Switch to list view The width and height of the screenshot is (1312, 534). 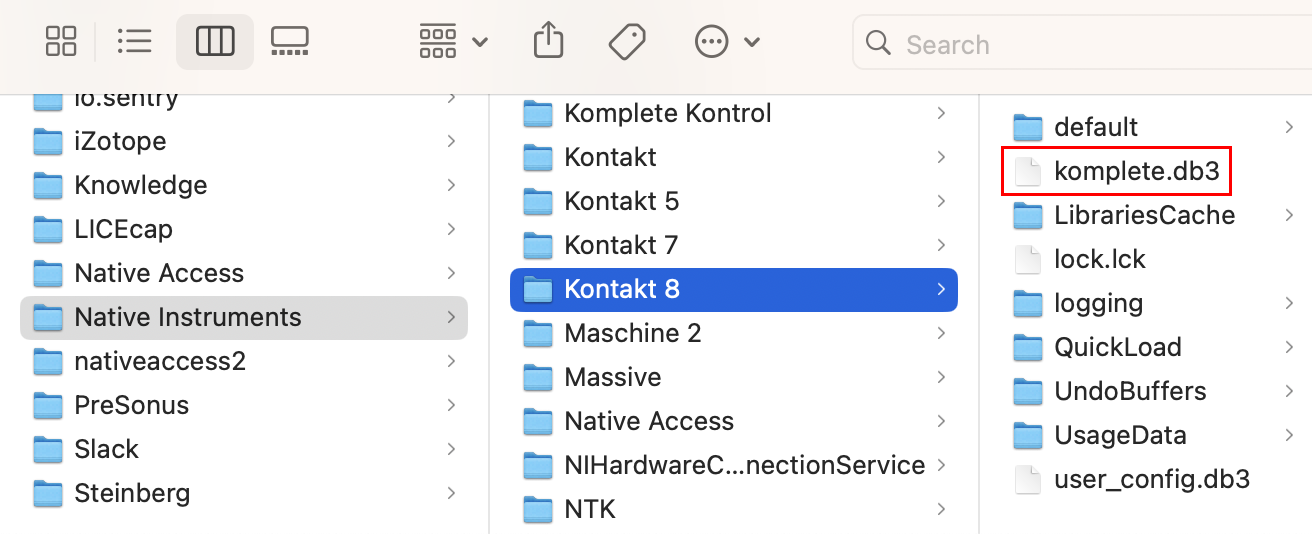point(134,41)
